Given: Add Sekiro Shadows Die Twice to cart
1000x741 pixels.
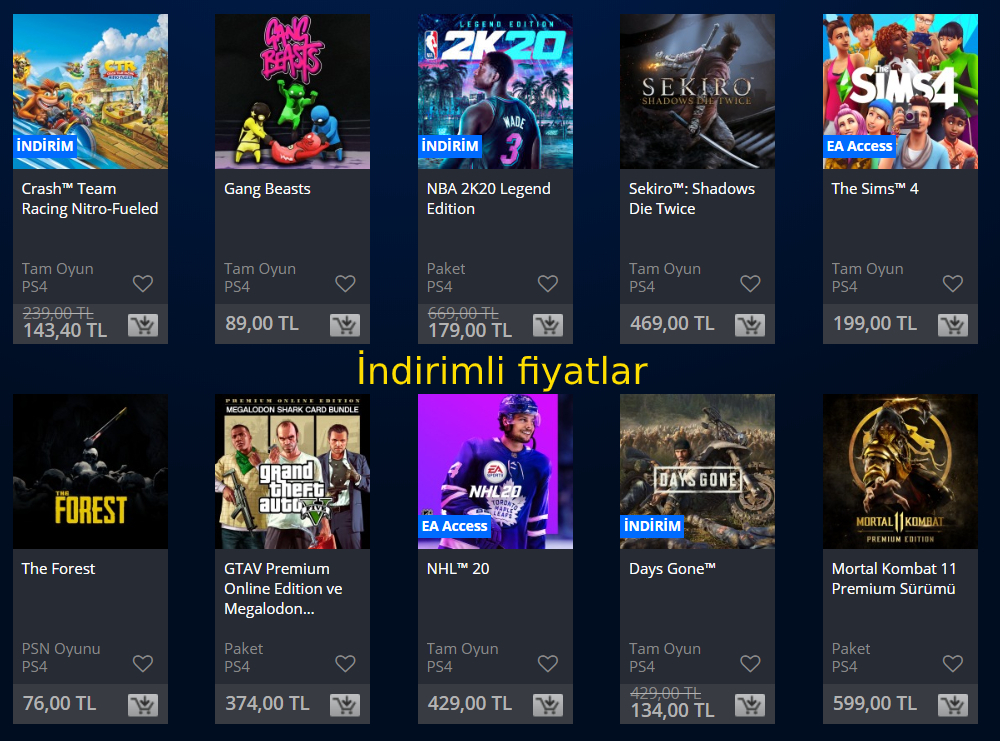Looking at the screenshot, I should pyautogui.click(x=750, y=325).
